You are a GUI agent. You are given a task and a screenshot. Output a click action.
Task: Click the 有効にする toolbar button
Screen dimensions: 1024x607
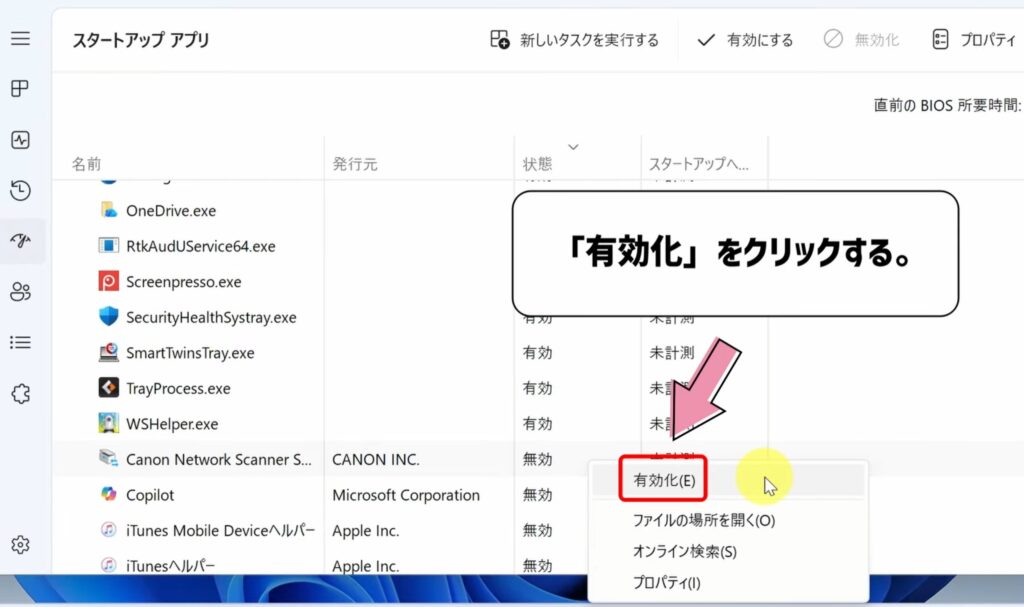point(745,40)
